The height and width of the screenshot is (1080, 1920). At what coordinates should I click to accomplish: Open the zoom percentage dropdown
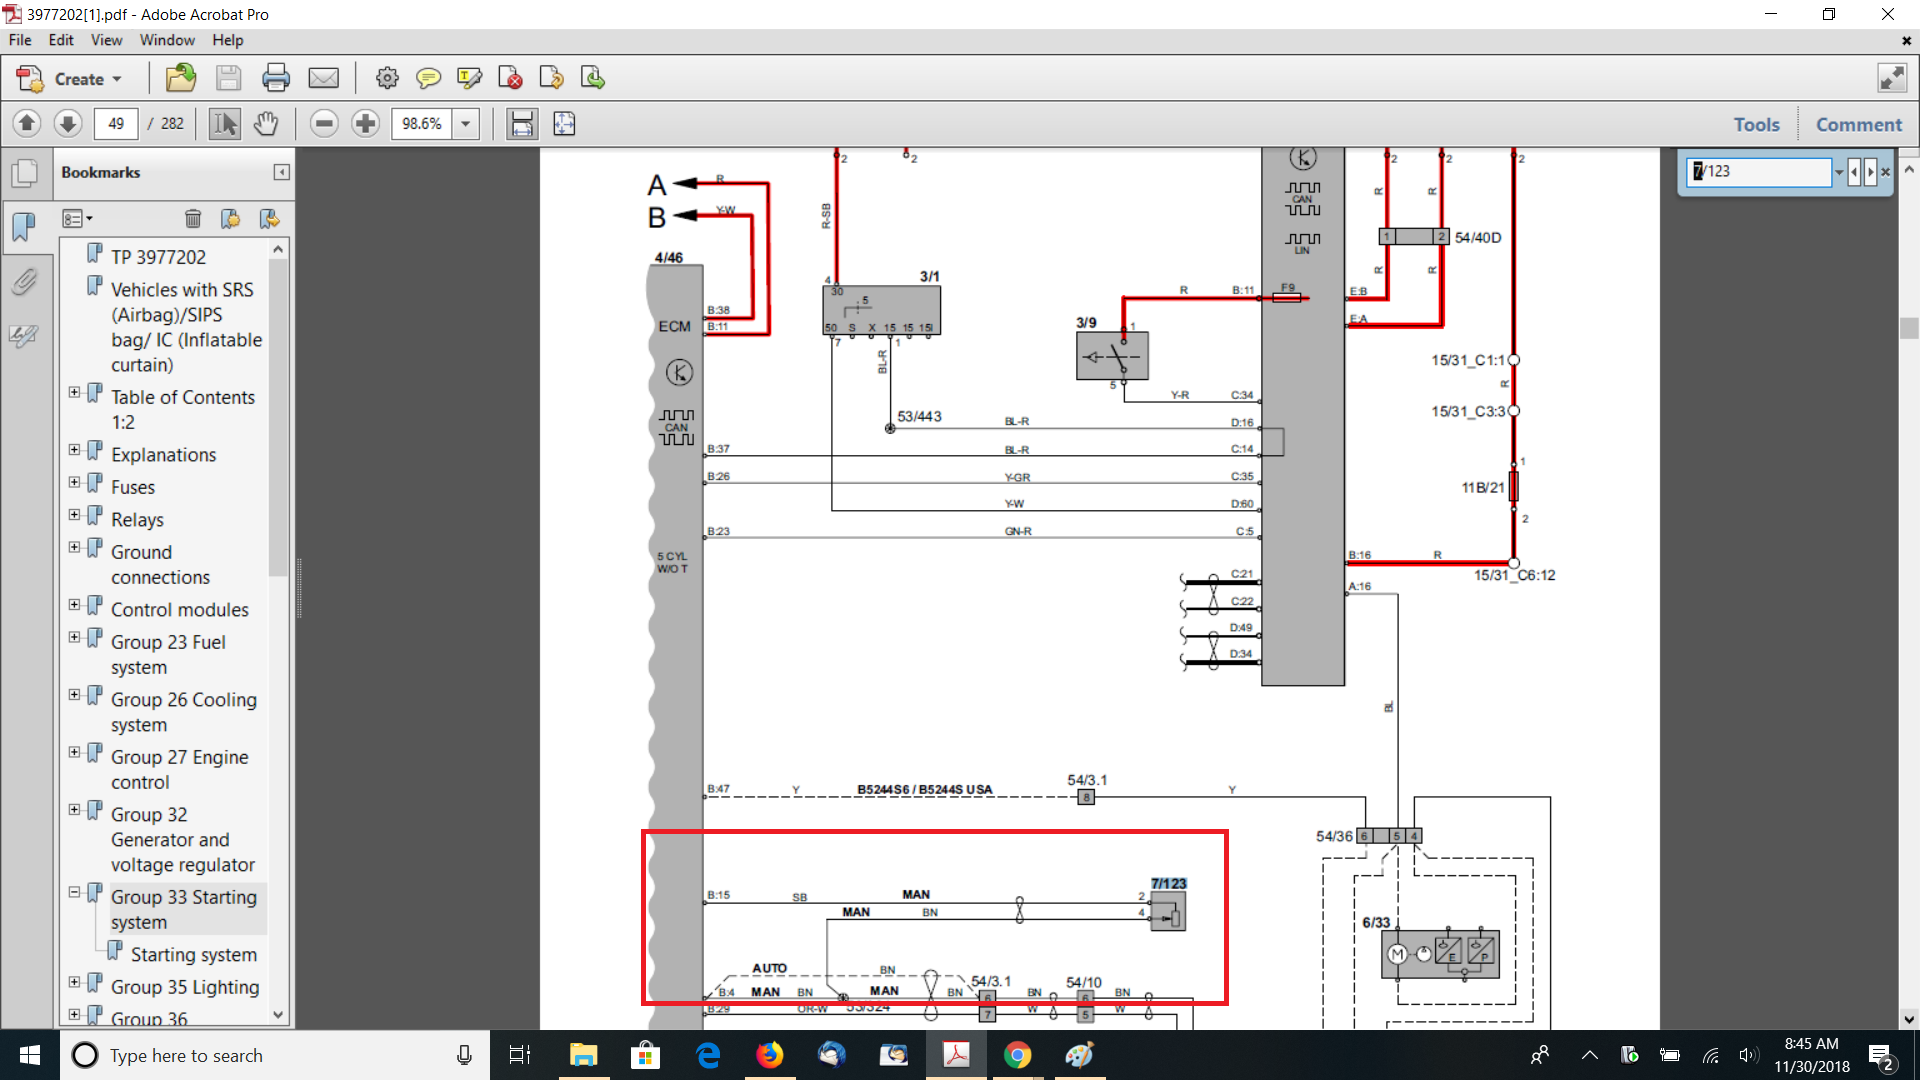tap(465, 124)
